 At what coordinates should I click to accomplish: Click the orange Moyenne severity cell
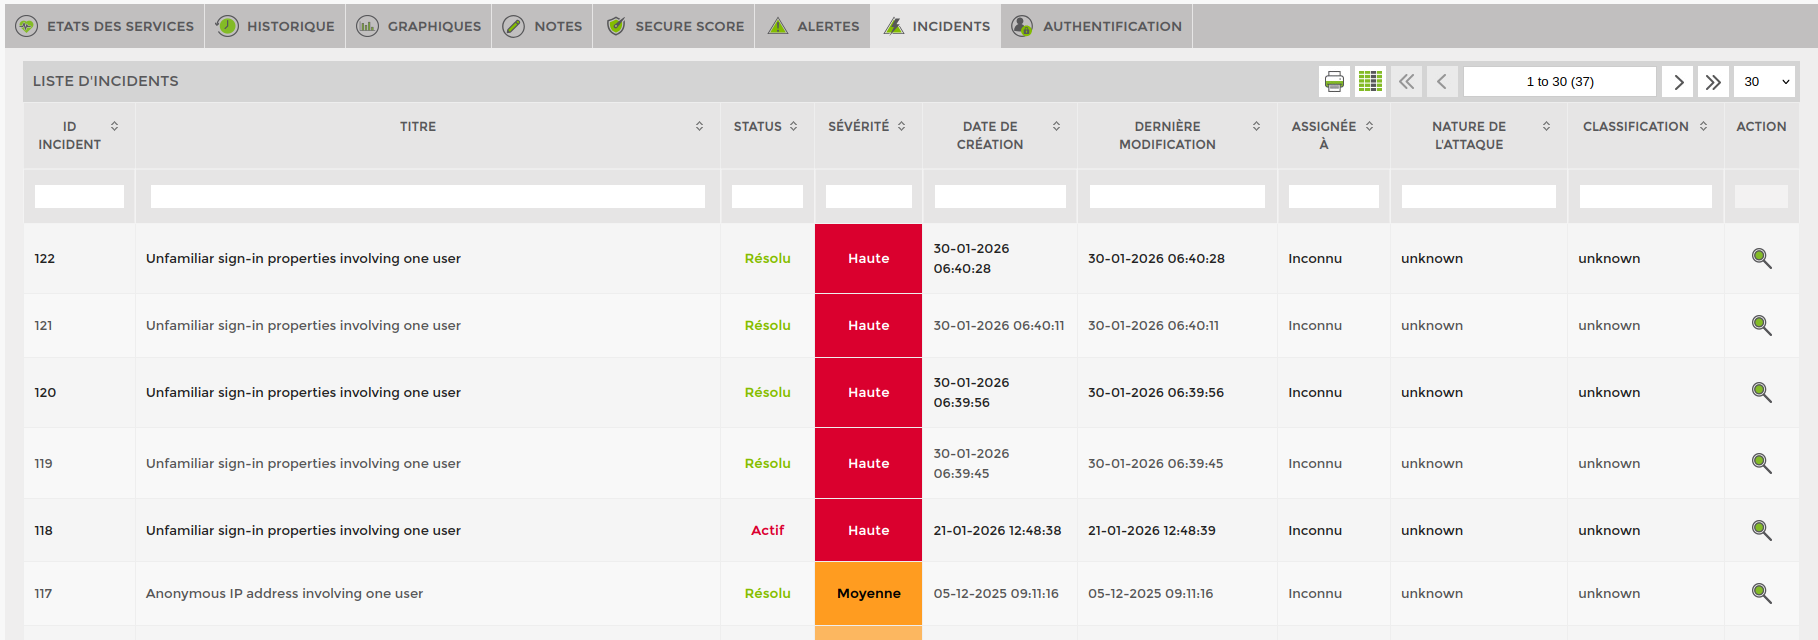[868, 594]
